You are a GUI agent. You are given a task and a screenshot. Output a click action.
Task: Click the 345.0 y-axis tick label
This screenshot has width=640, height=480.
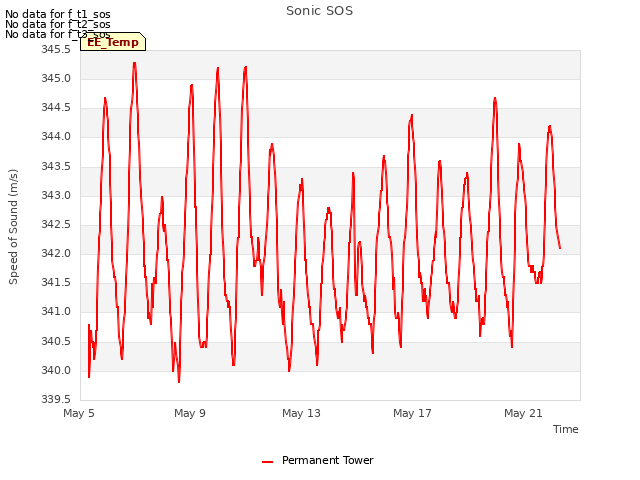[56, 78]
